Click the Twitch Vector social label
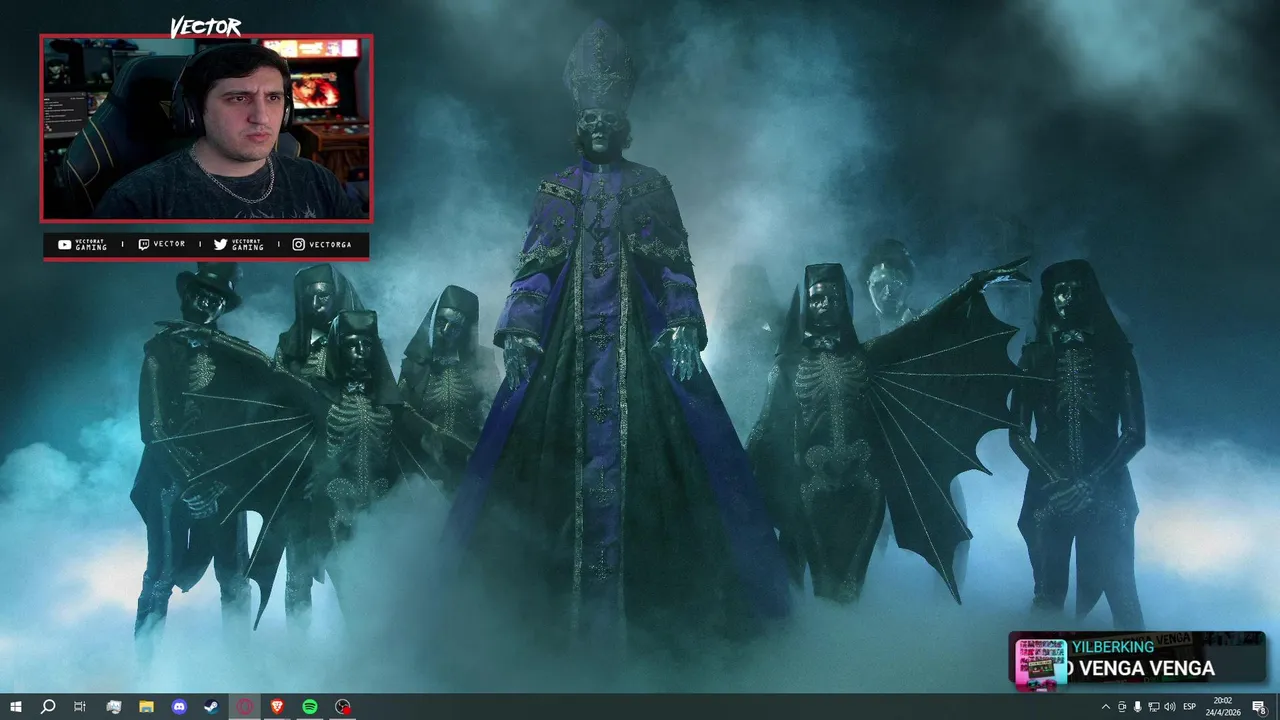1280x720 pixels. point(161,244)
